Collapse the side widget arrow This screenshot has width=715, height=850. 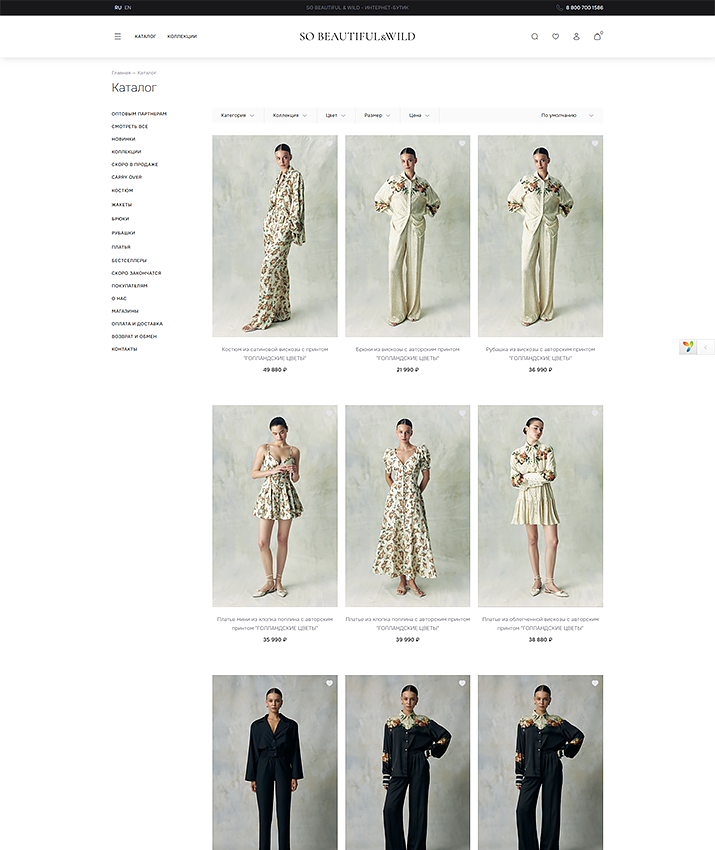point(706,347)
